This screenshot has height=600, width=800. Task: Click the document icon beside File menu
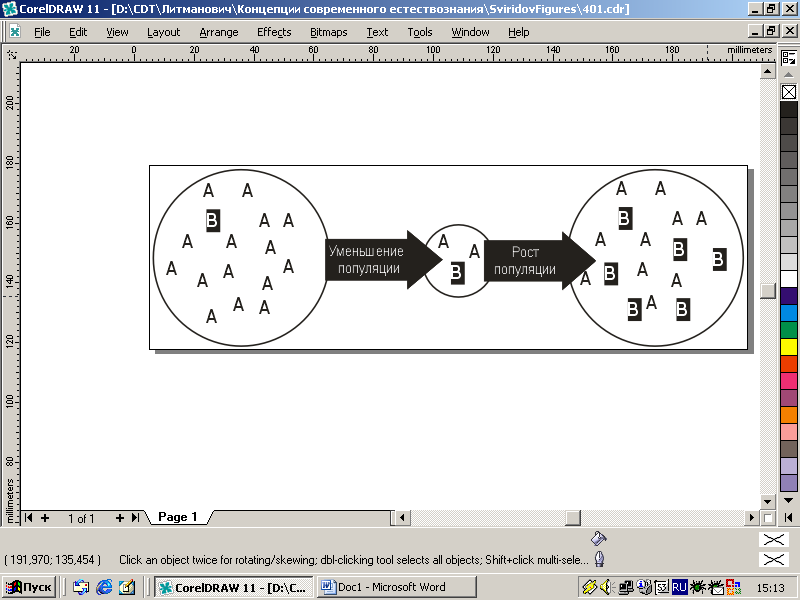pyautogui.click(x=15, y=32)
